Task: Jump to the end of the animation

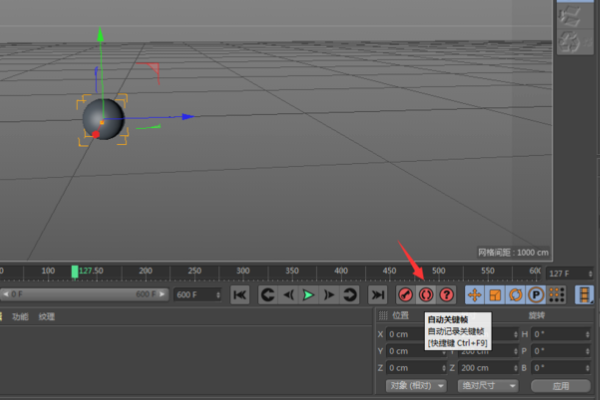Action: tap(377, 295)
